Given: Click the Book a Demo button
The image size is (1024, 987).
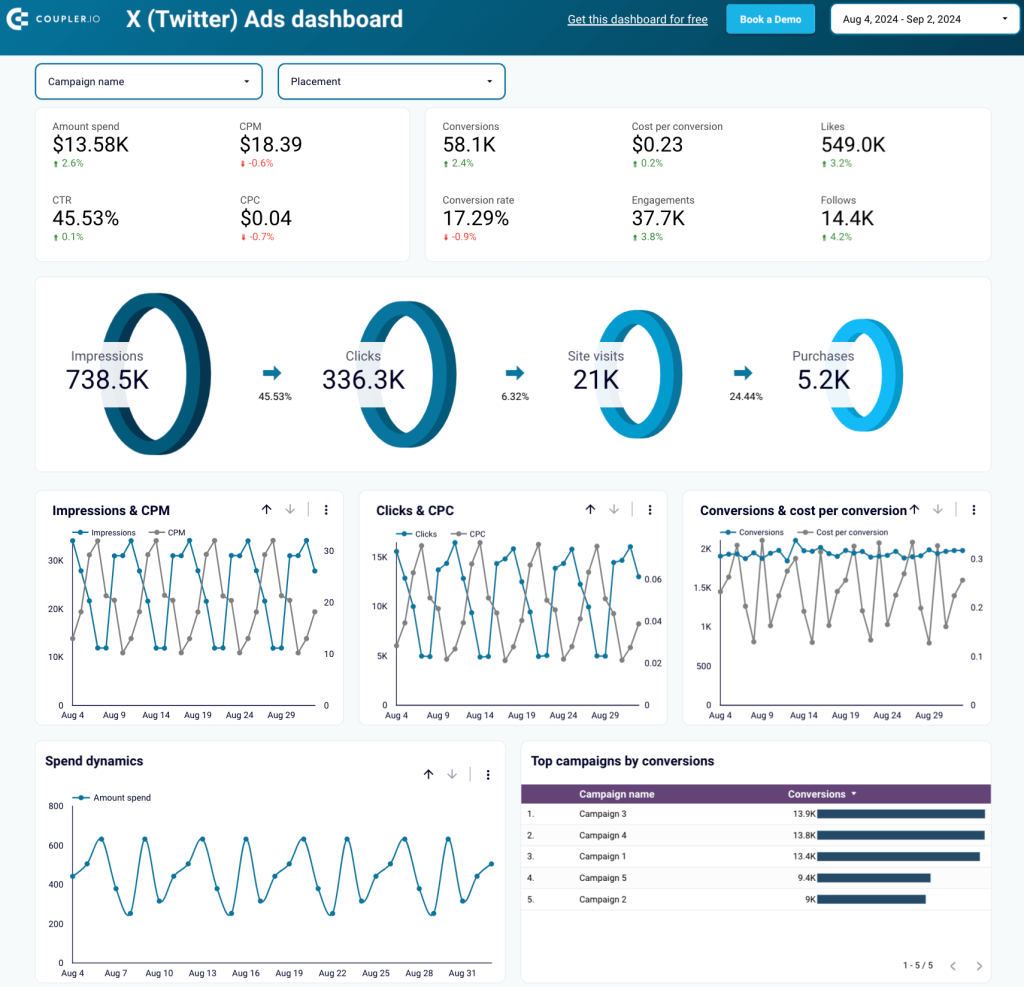Looking at the screenshot, I should click(770, 19).
